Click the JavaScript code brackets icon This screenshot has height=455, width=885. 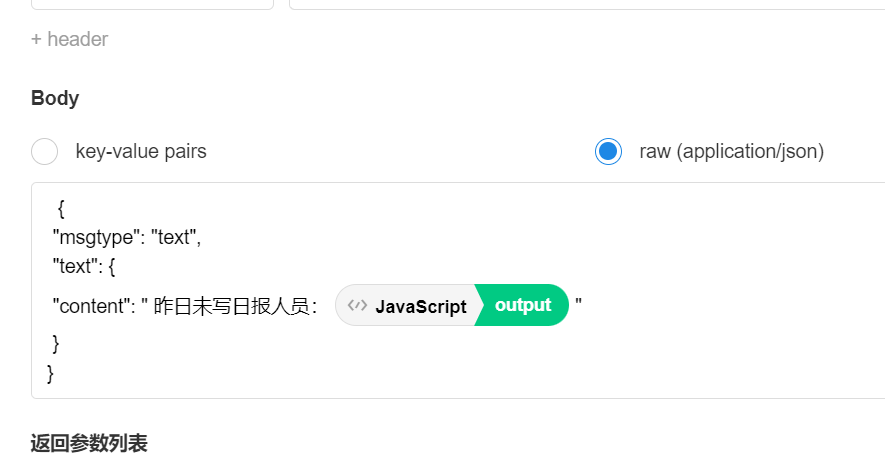[x=357, y=306]
